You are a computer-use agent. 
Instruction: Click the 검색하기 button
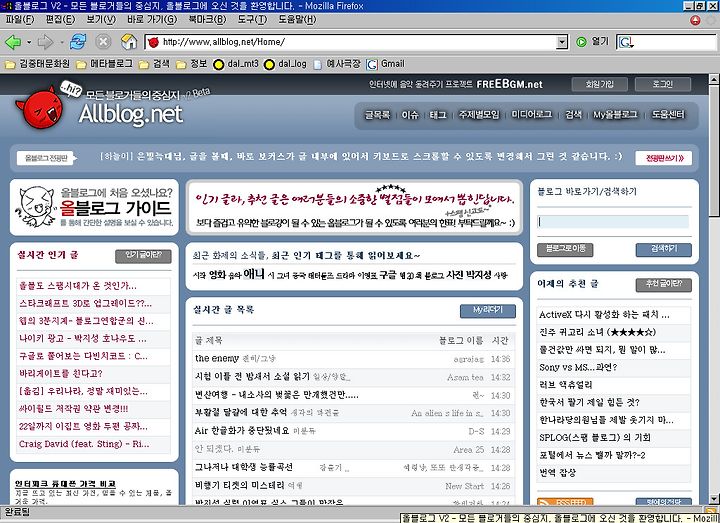(x=664, y=249)
